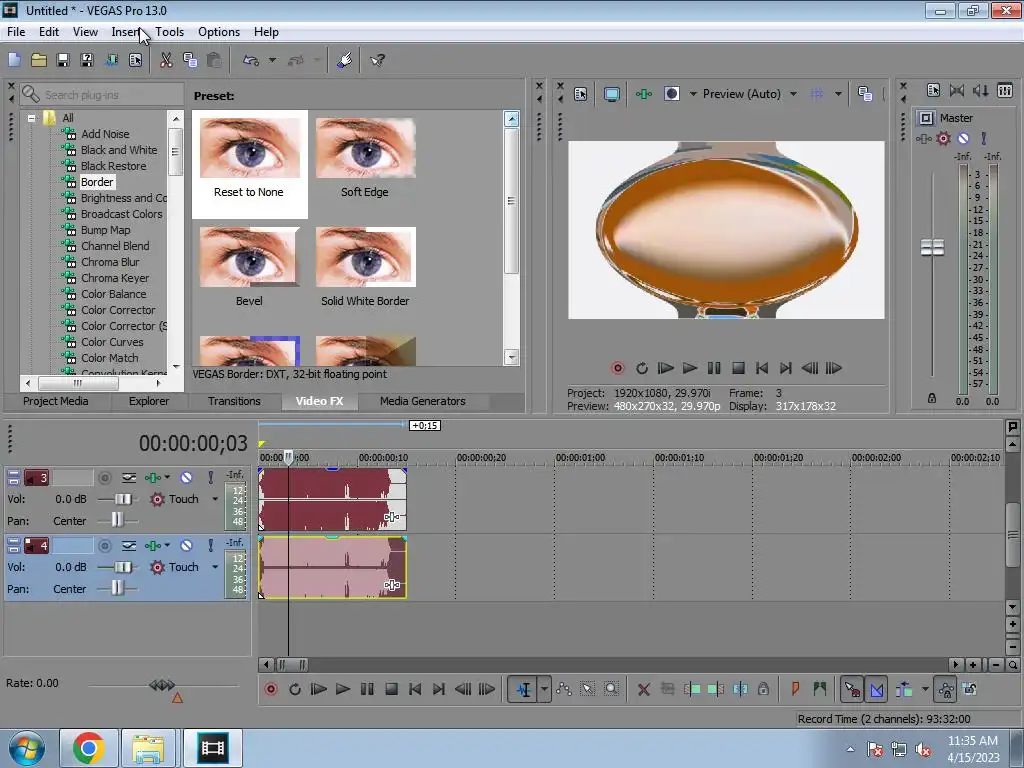This screenshot has height=768, width=1024.
Task: Click Preview on External Monitor icon
Action: click(x=612, y=94)
